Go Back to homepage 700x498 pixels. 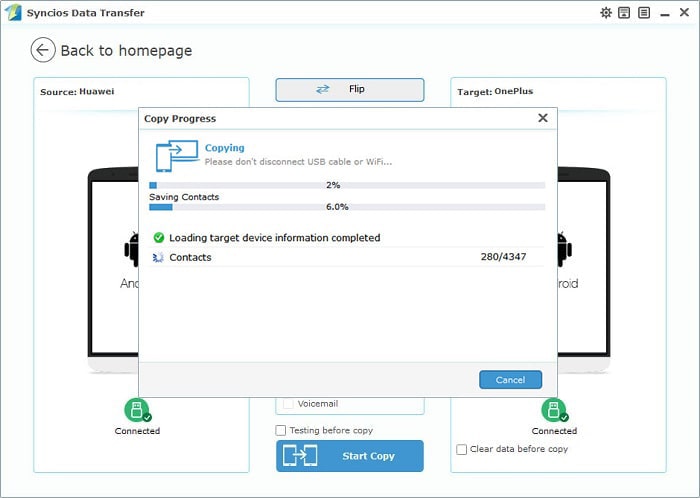point(126,50)
